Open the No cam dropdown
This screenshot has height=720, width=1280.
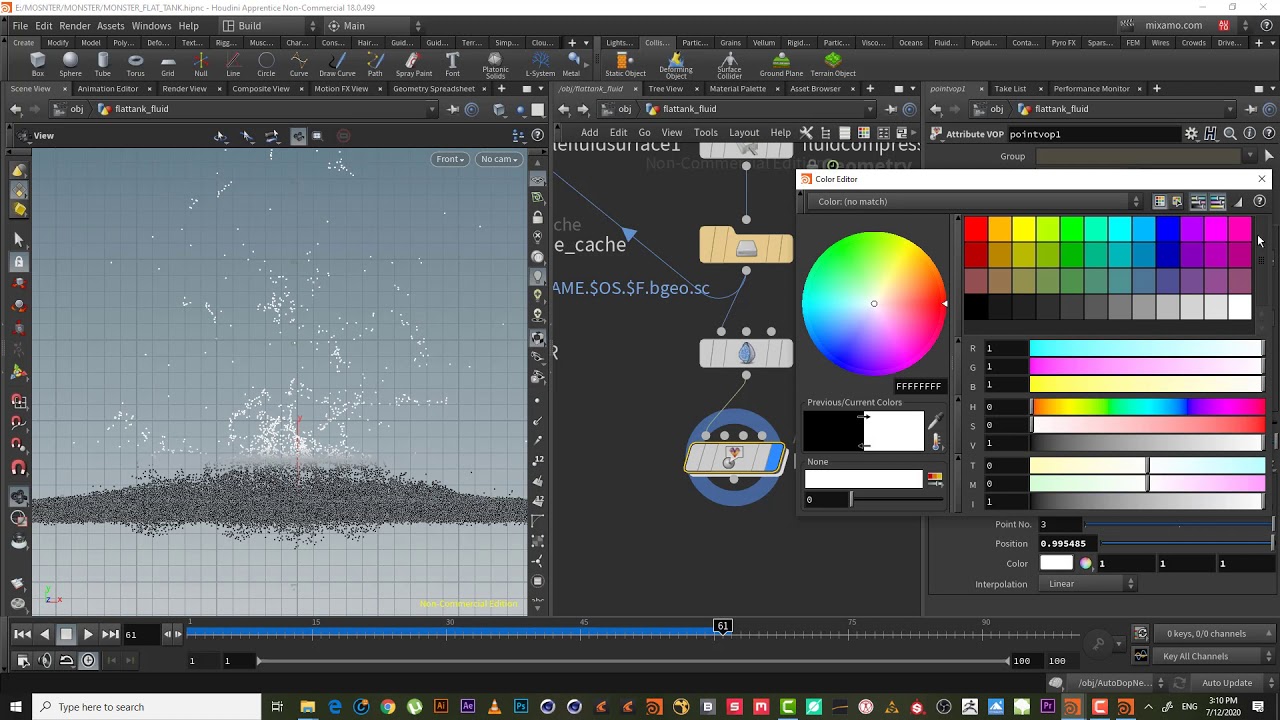pyautogui.click(x=498, y=159)
